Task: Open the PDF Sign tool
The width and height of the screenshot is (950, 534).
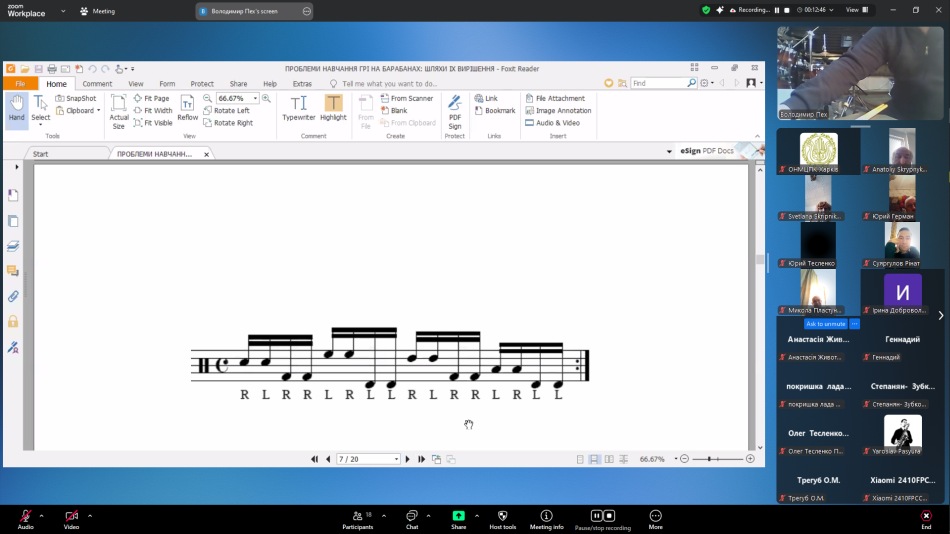Action: 454,108
